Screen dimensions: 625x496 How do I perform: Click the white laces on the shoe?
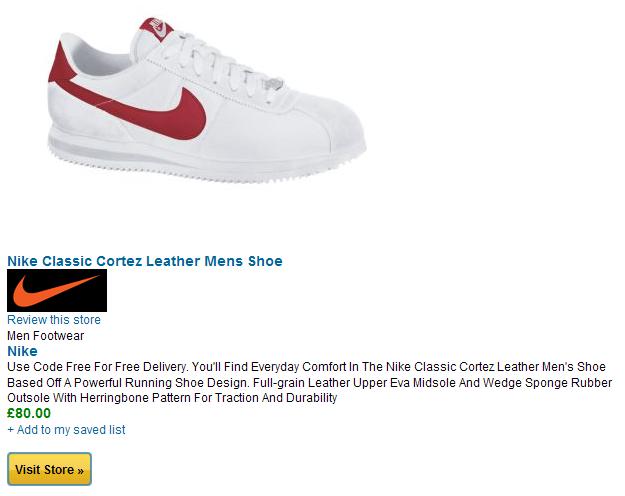(223, 68)
